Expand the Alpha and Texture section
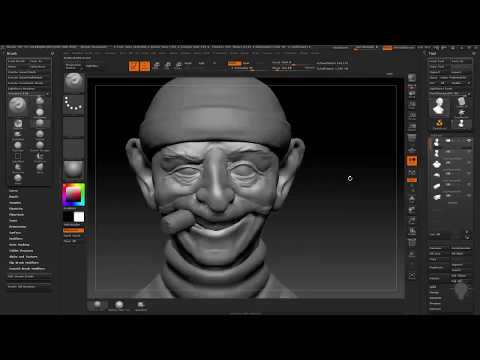The width and height of the screenshot is (480, 360). (23, 257)
